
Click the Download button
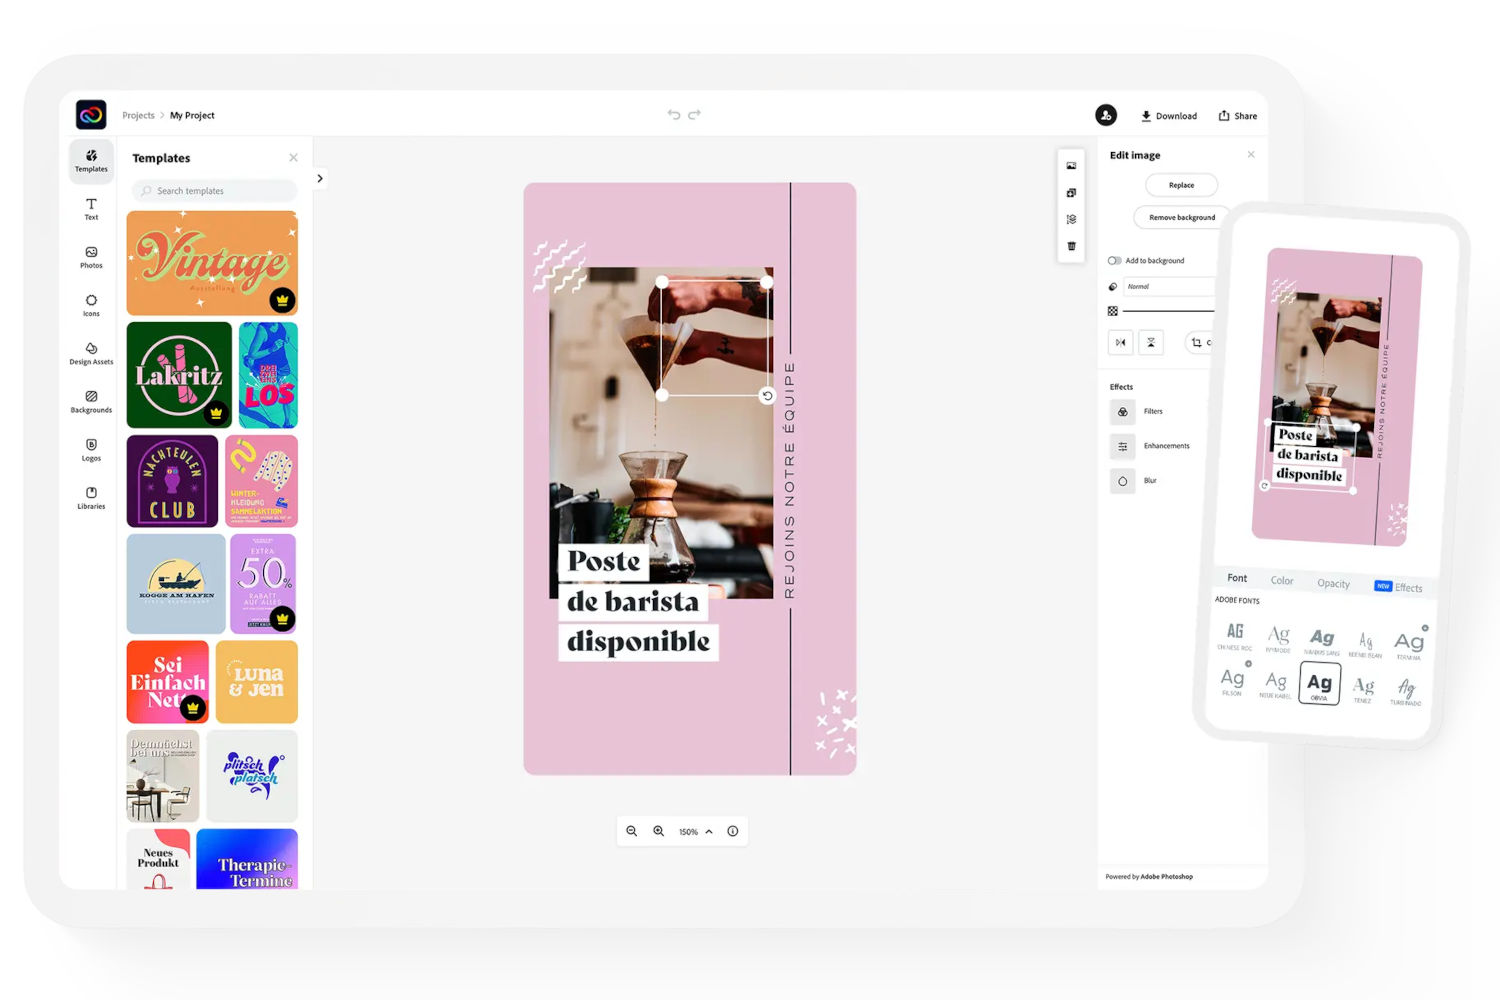[1169, 116]
